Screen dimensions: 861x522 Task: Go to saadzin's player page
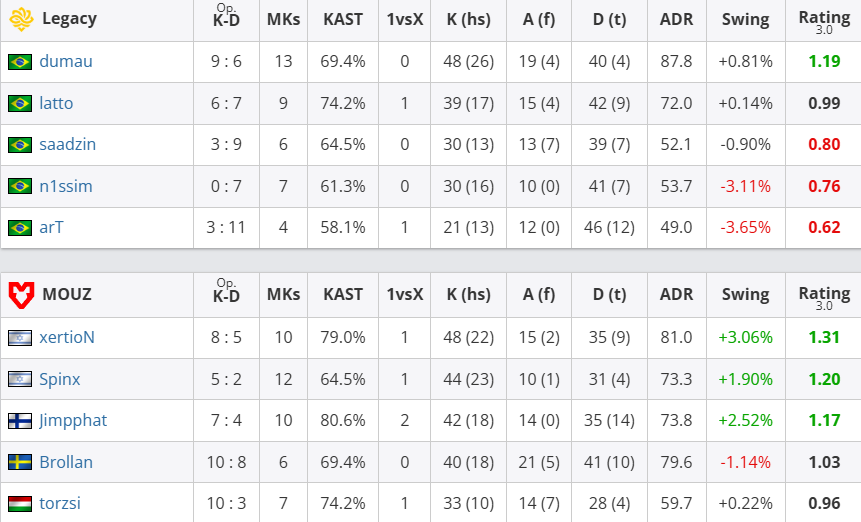(x=68, y=145)
